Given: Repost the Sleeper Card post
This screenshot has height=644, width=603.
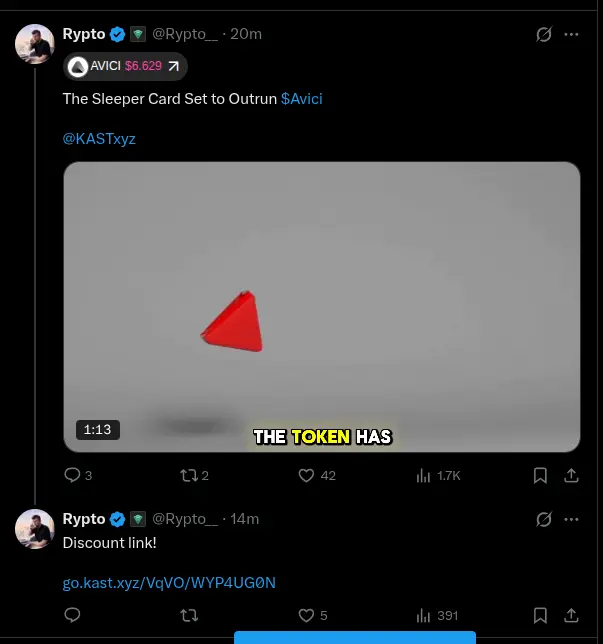Looking at the screenshot, I should [187, 475].
